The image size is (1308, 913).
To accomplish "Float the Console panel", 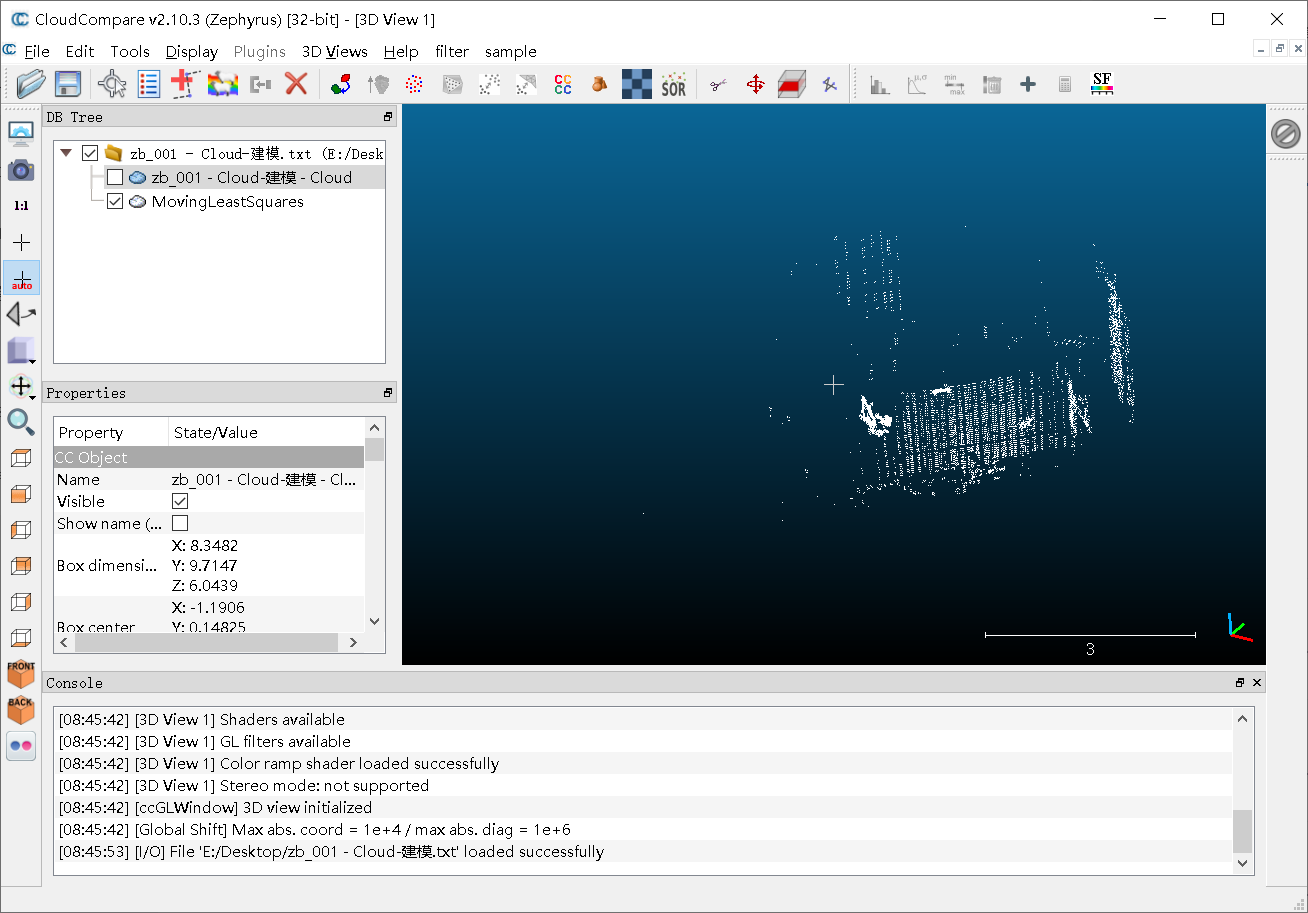I will 1240,683.
